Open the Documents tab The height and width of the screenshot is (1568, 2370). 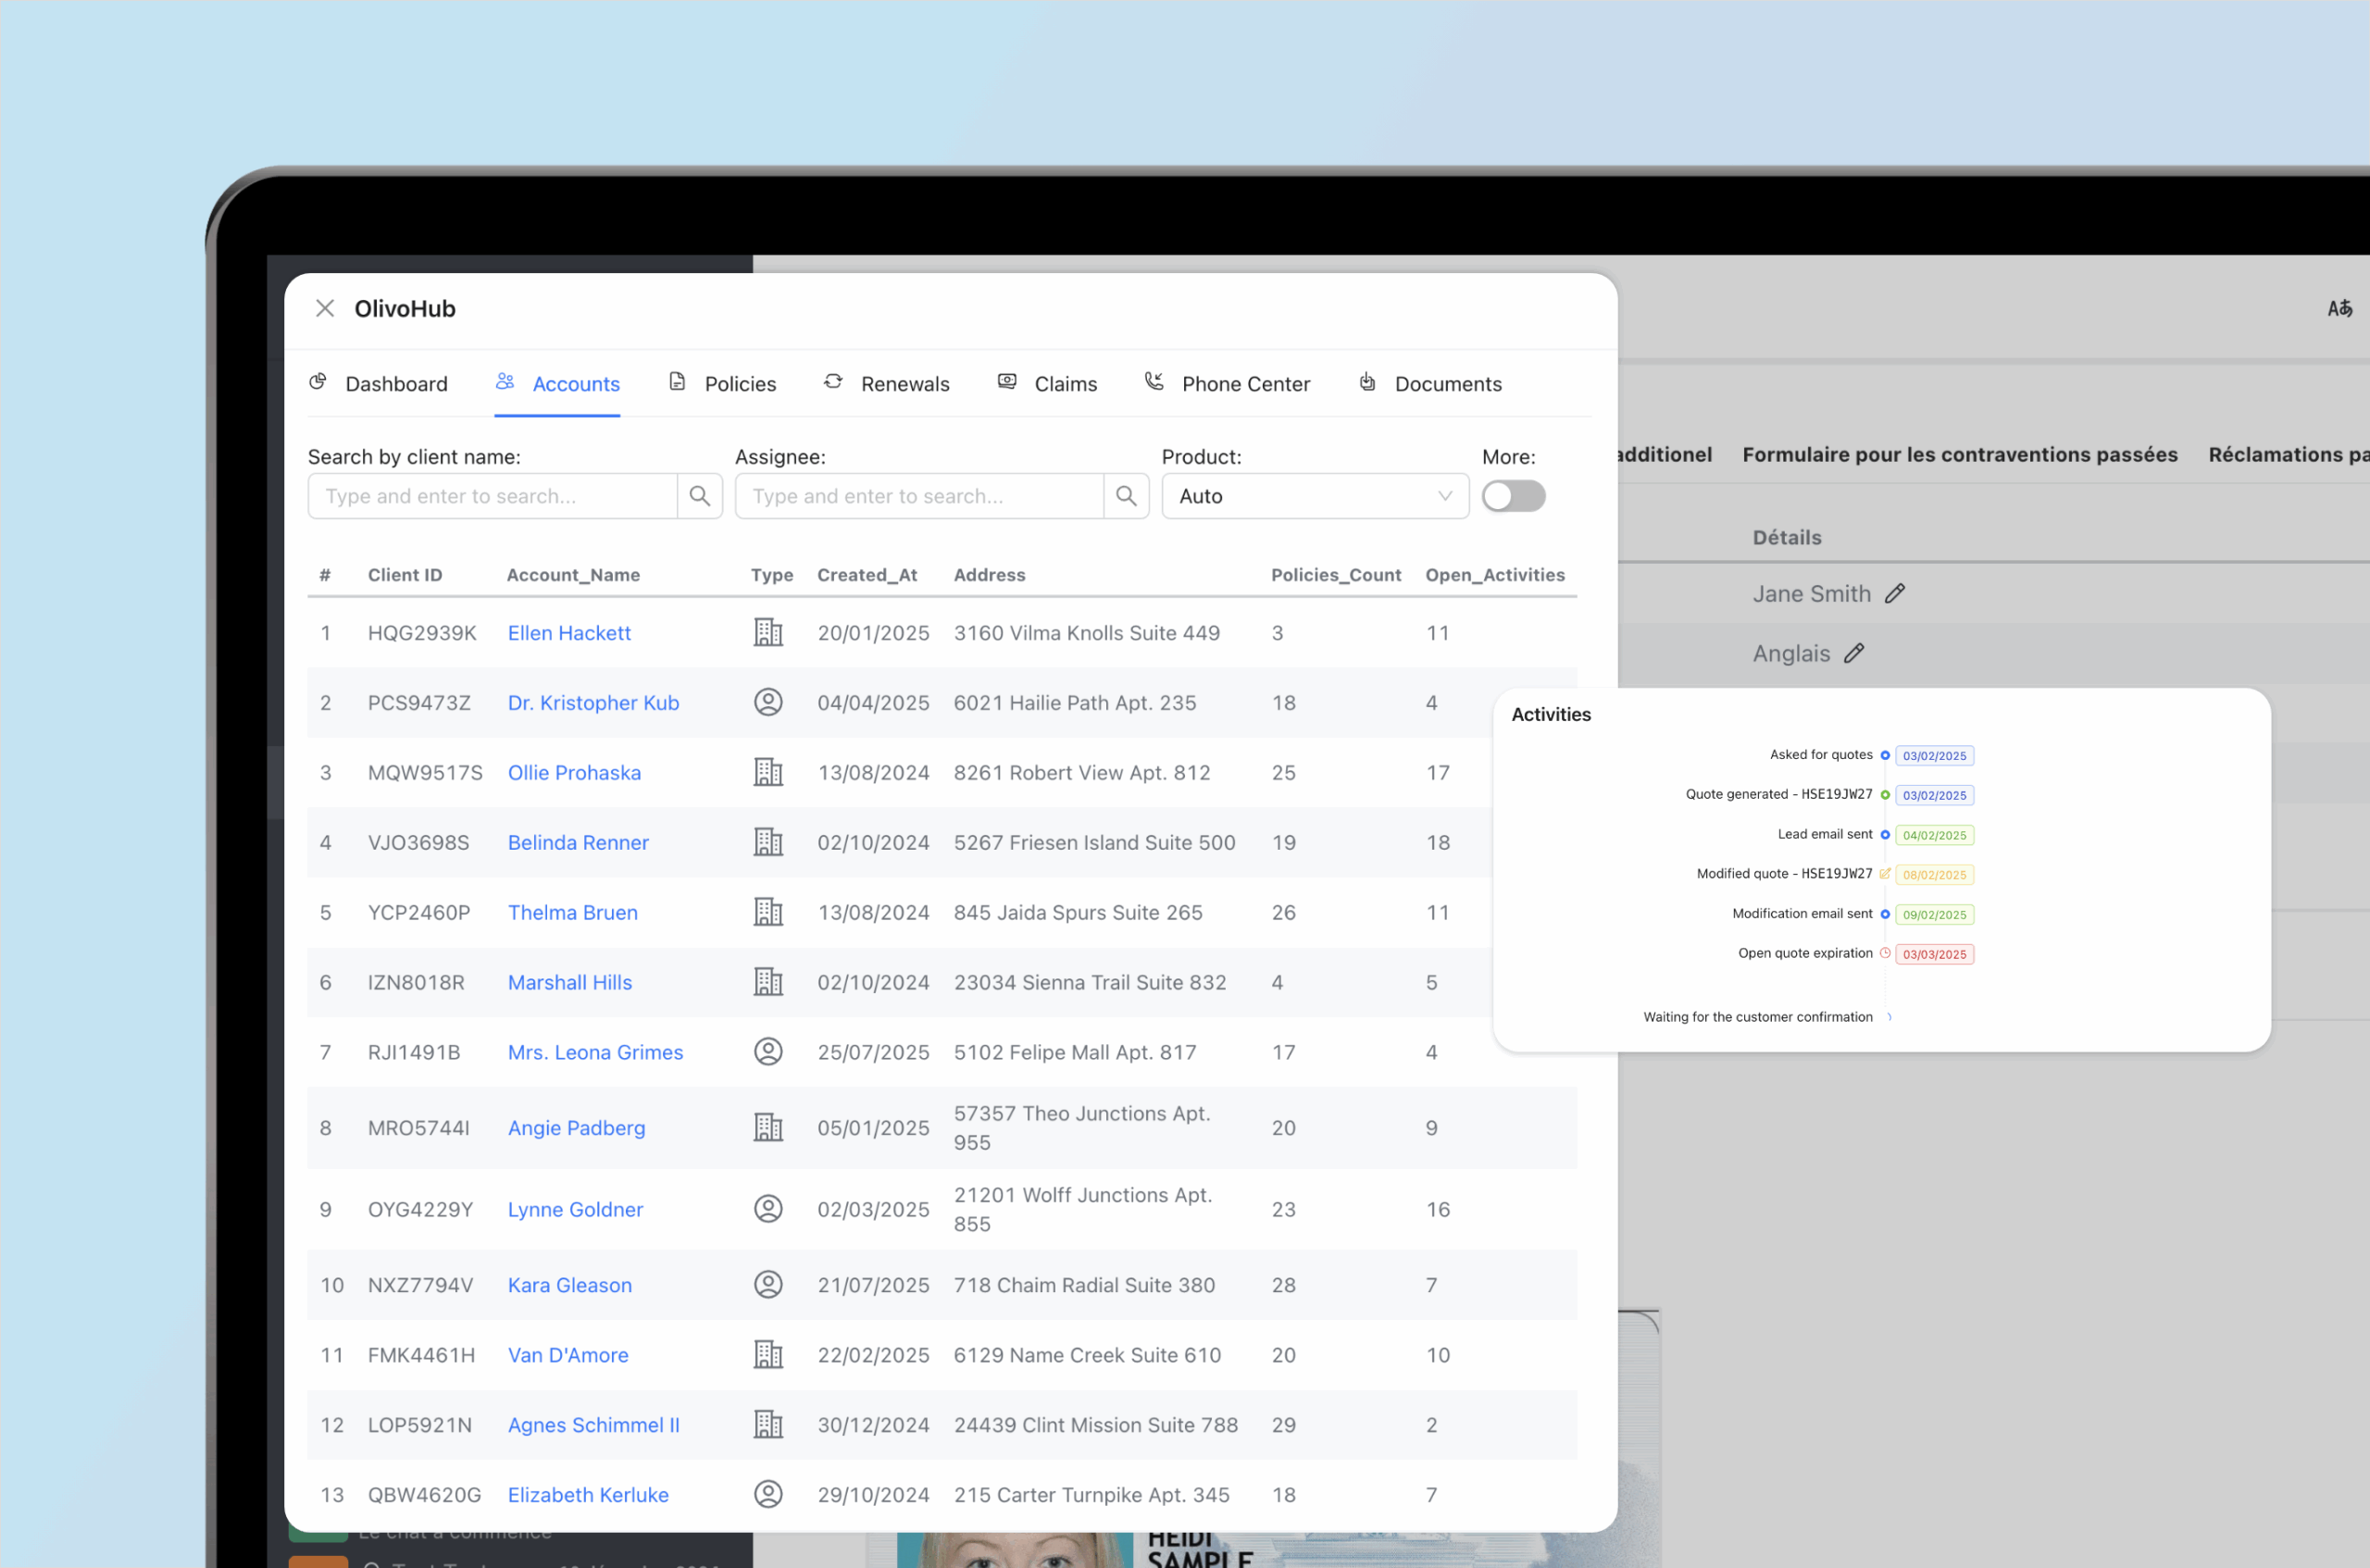click(x=1448, y=383)
